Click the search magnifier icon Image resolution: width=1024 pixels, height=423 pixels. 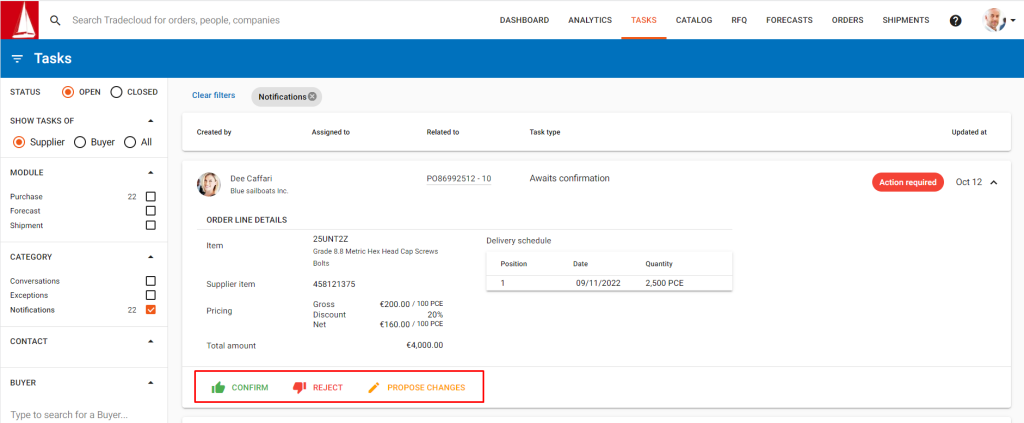(56, 20)
